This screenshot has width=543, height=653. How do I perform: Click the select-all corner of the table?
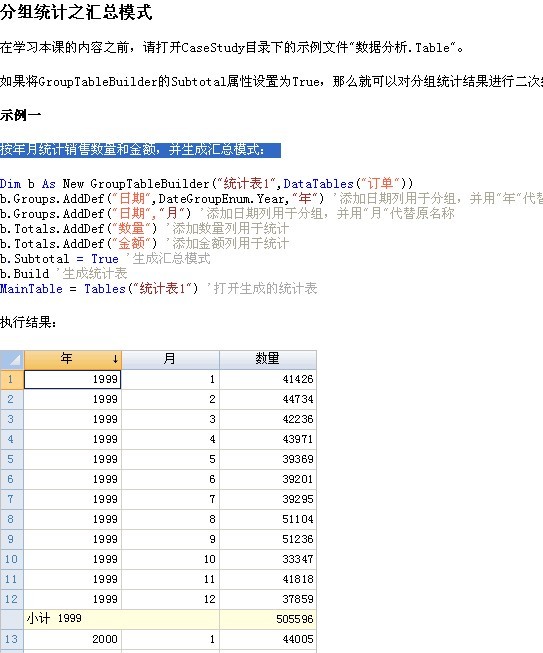[12, 359]
